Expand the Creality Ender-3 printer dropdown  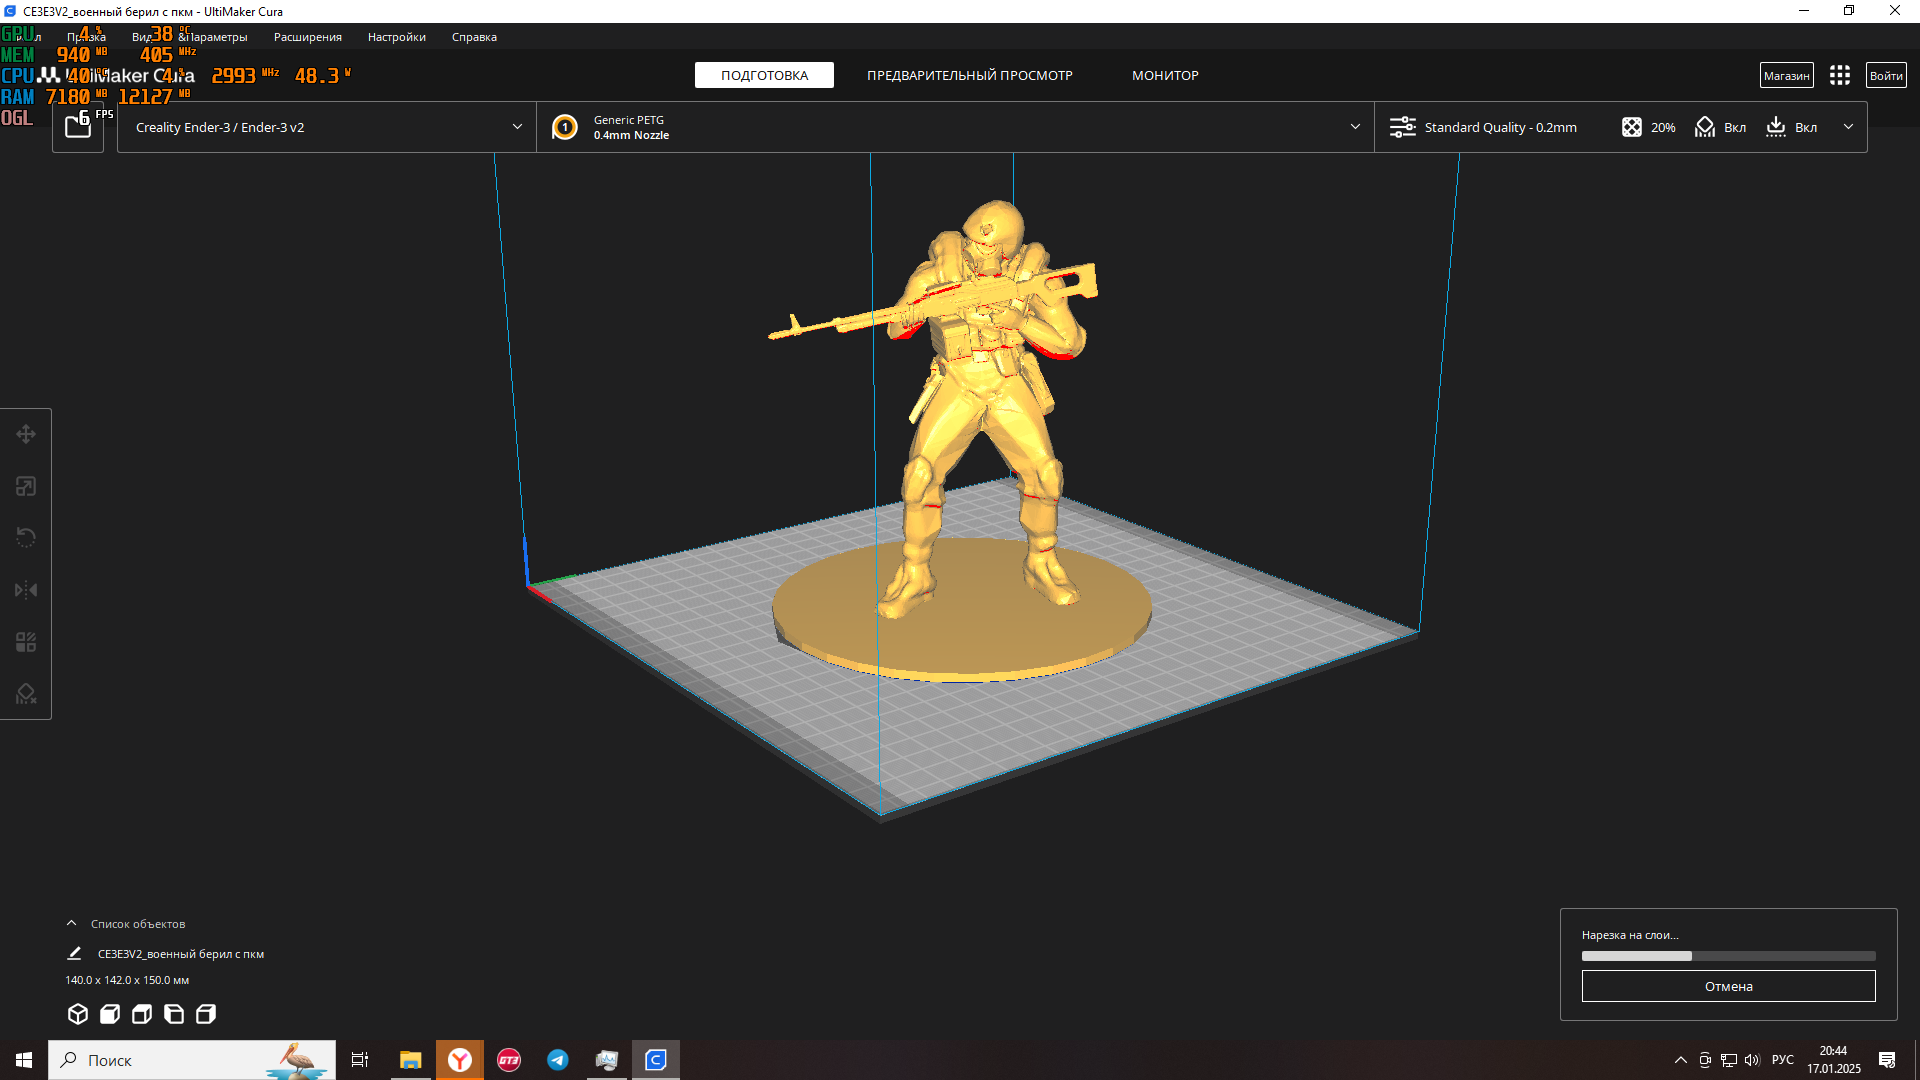coord(327,127)
